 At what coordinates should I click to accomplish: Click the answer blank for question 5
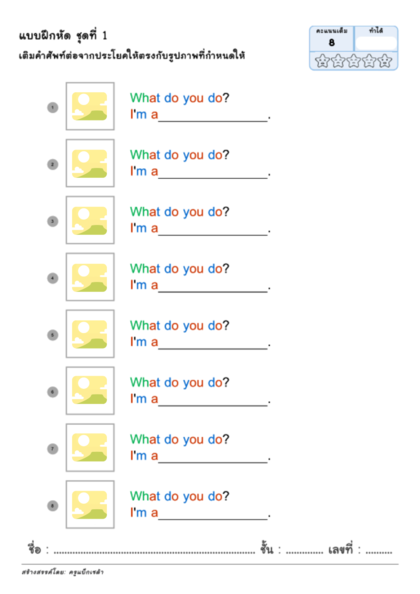point(213,344)
